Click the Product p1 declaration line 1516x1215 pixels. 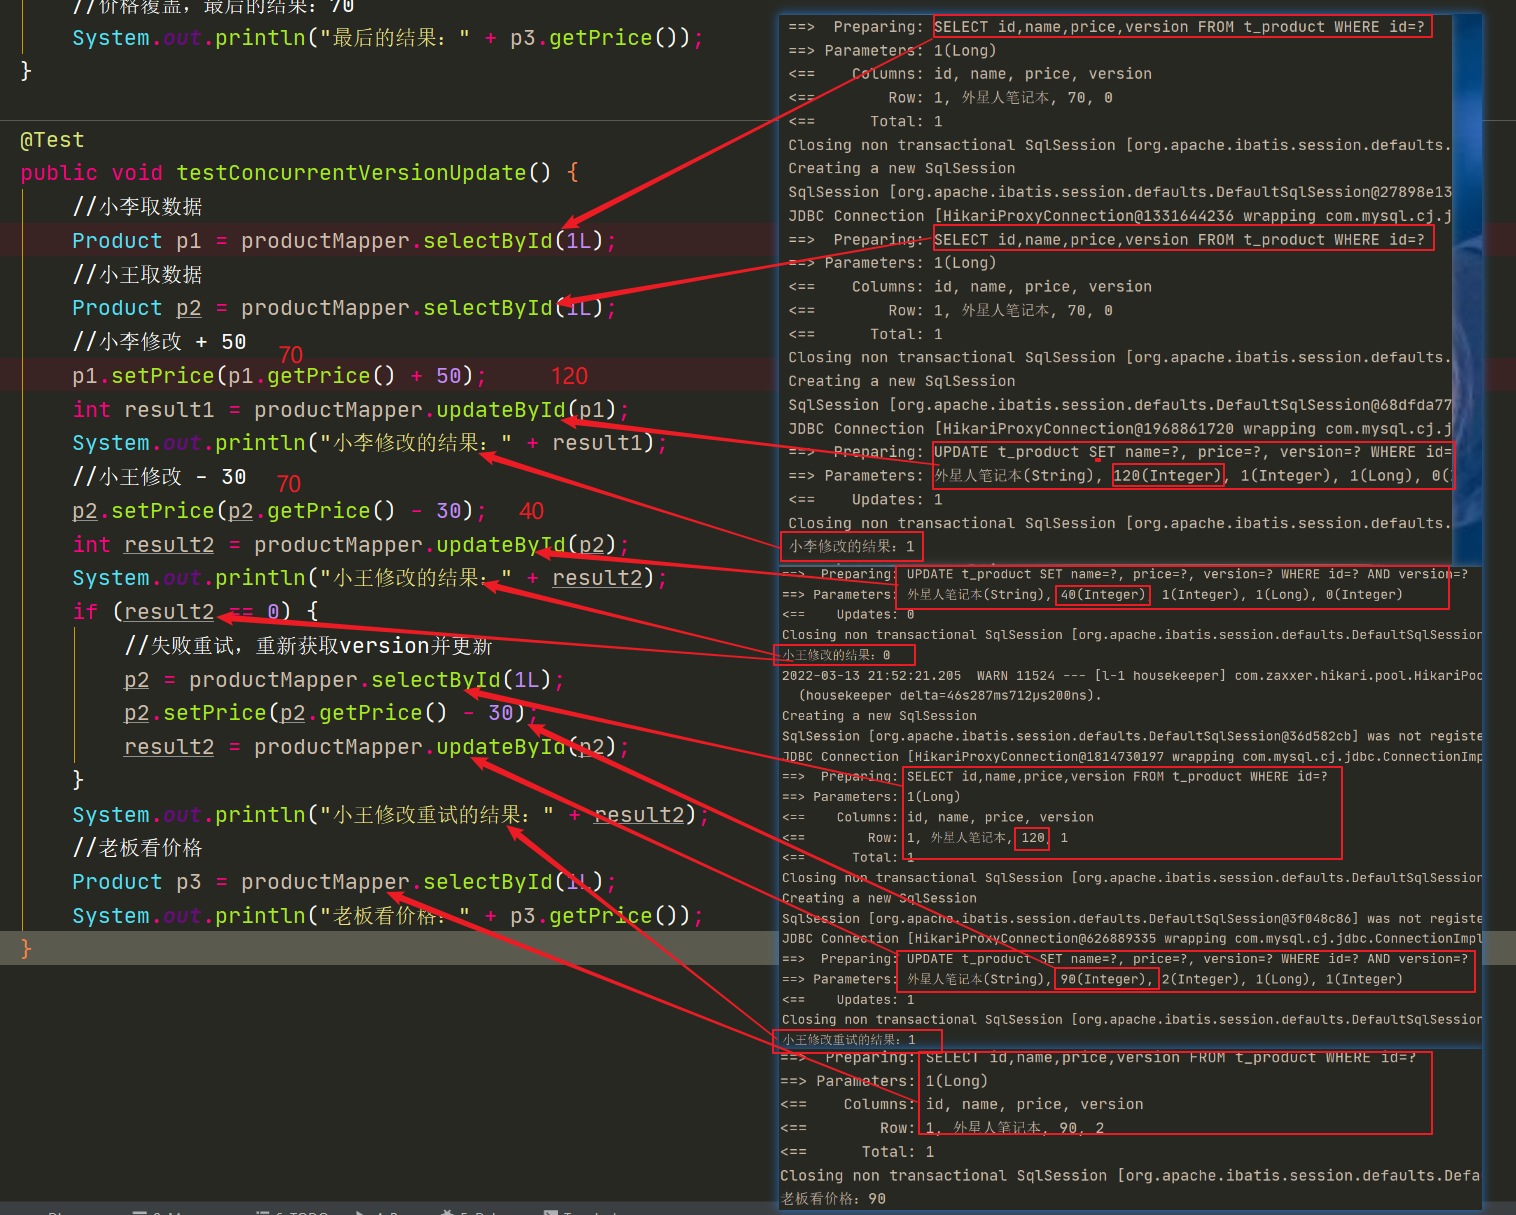(x=344, y=241)
